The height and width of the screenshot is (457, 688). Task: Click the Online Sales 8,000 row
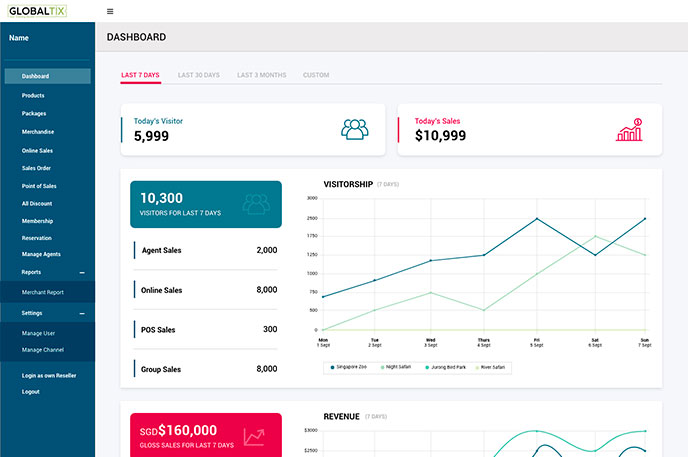click(206, 290)
